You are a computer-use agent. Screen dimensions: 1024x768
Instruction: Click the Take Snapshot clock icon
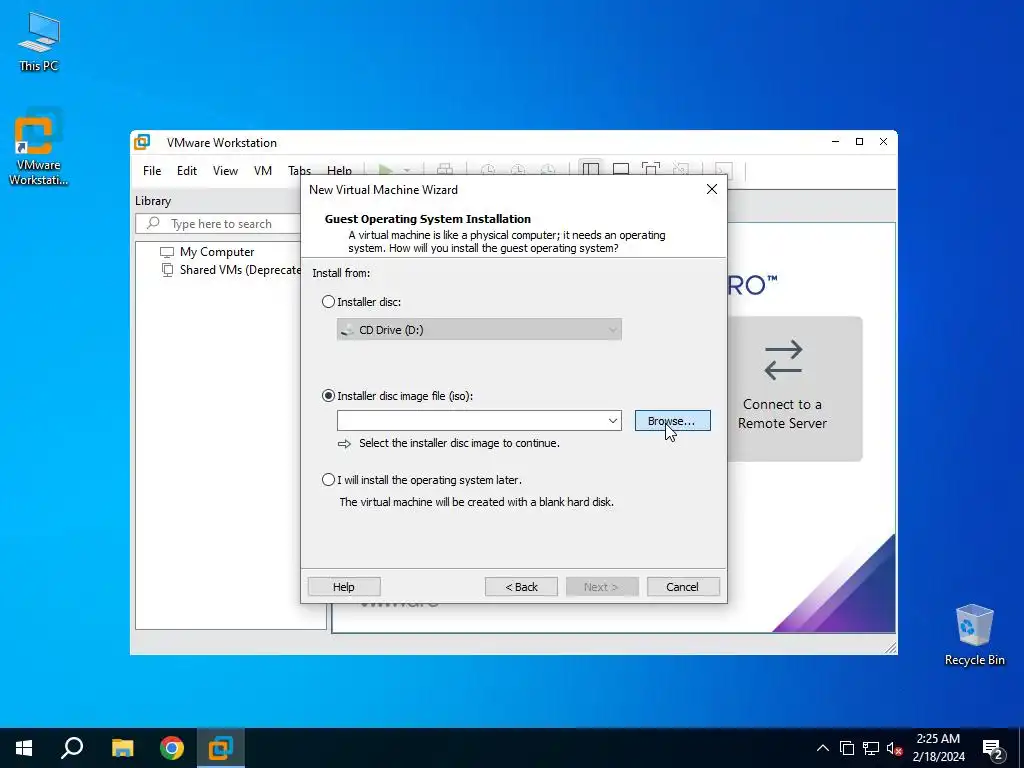coord(488,170)
